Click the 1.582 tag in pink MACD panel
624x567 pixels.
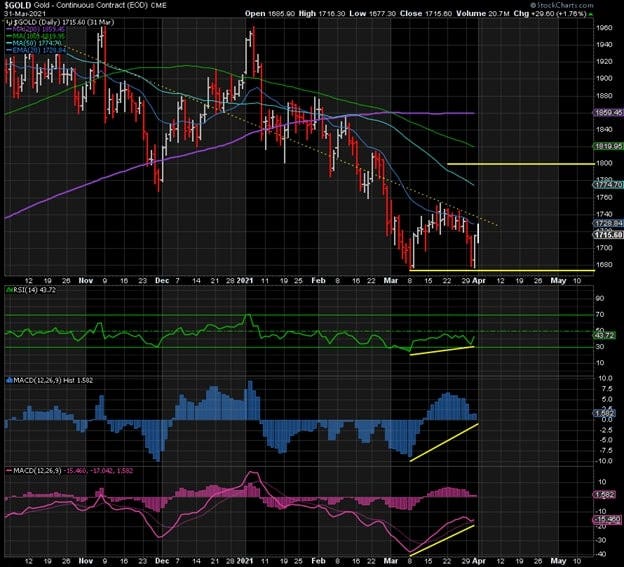(605, 495)
